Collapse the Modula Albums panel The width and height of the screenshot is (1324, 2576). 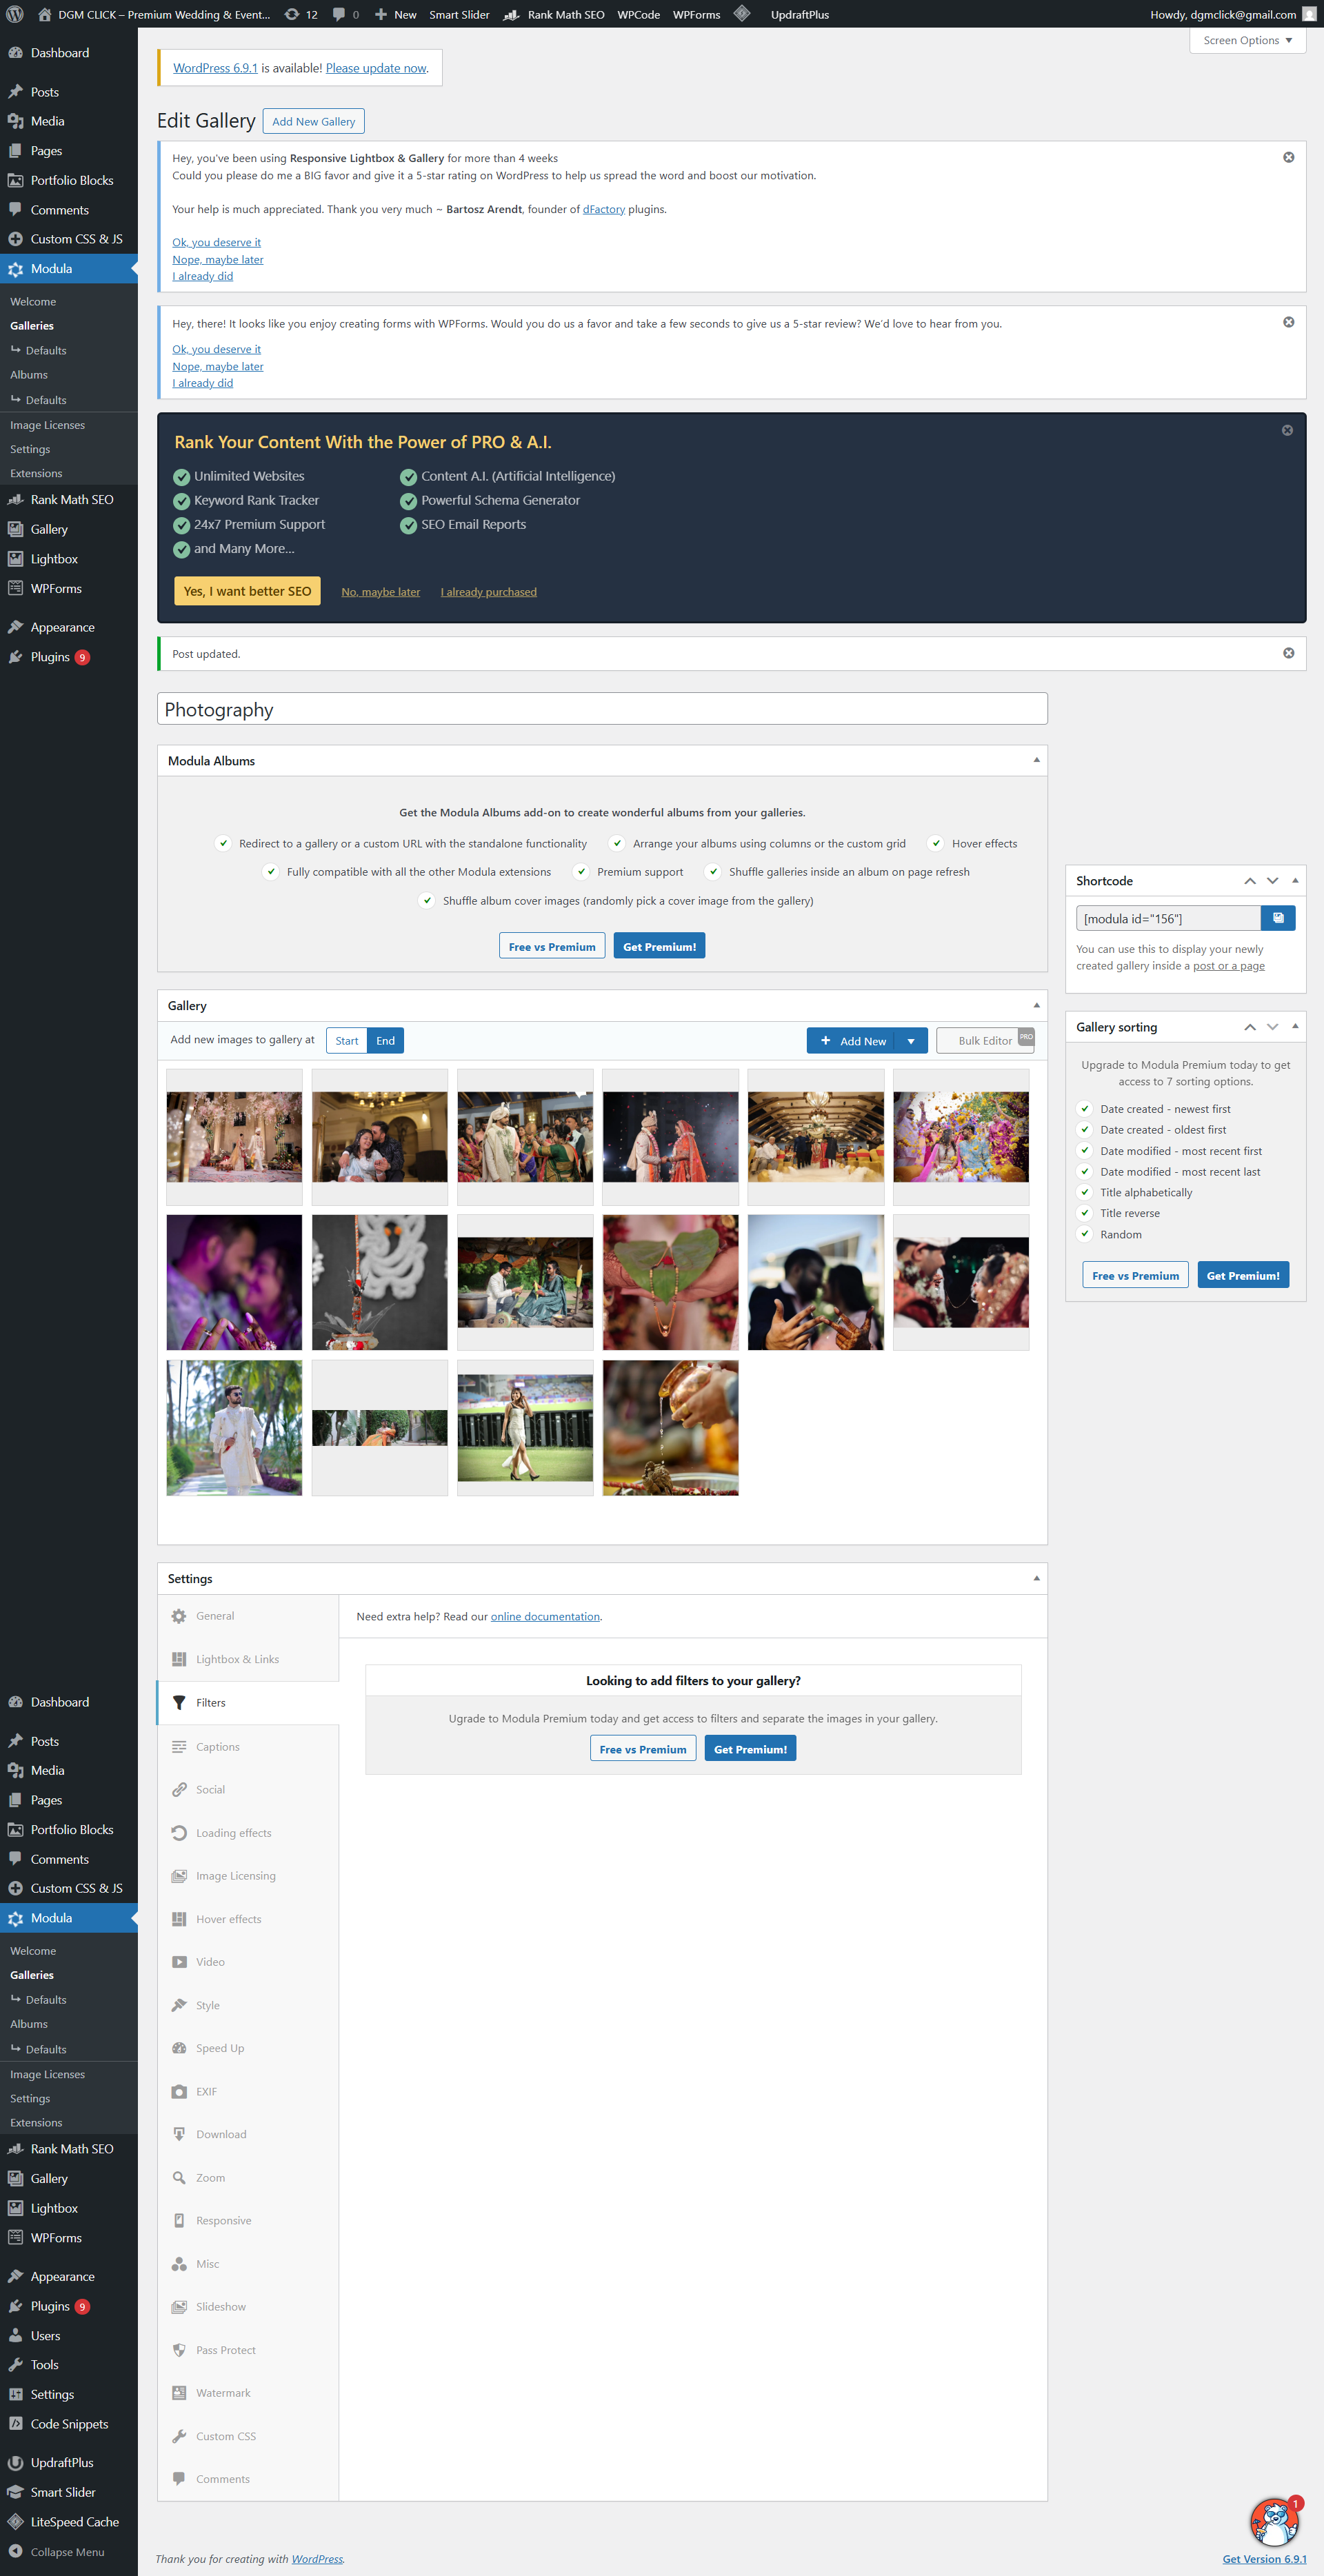coord(1036,760)
